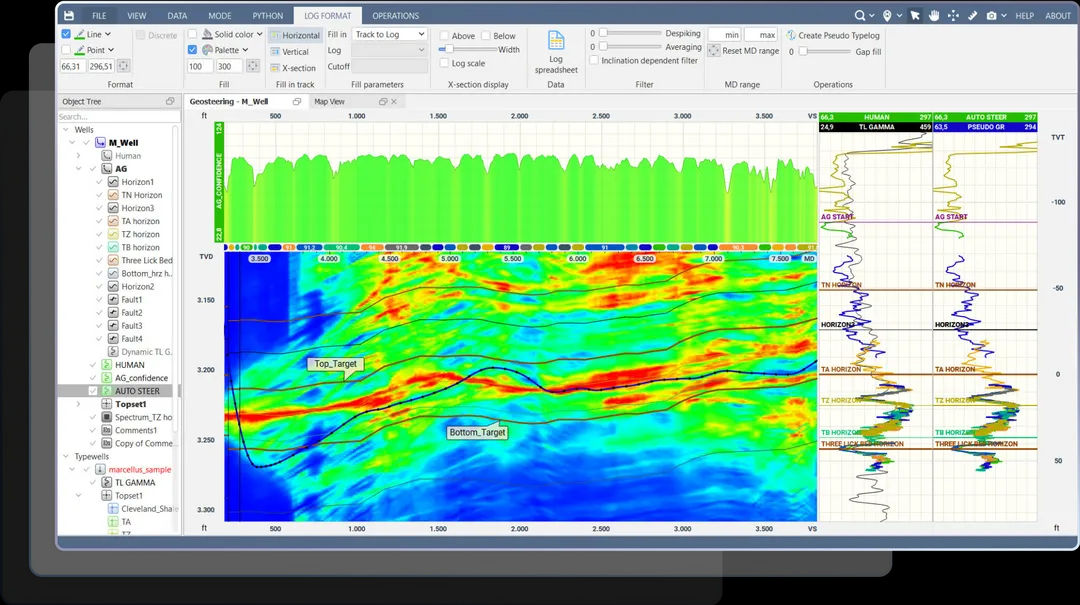This screenshot has width=1080, height=605.
Task: Select the ruler measure tool
Action: coord(973,15)
